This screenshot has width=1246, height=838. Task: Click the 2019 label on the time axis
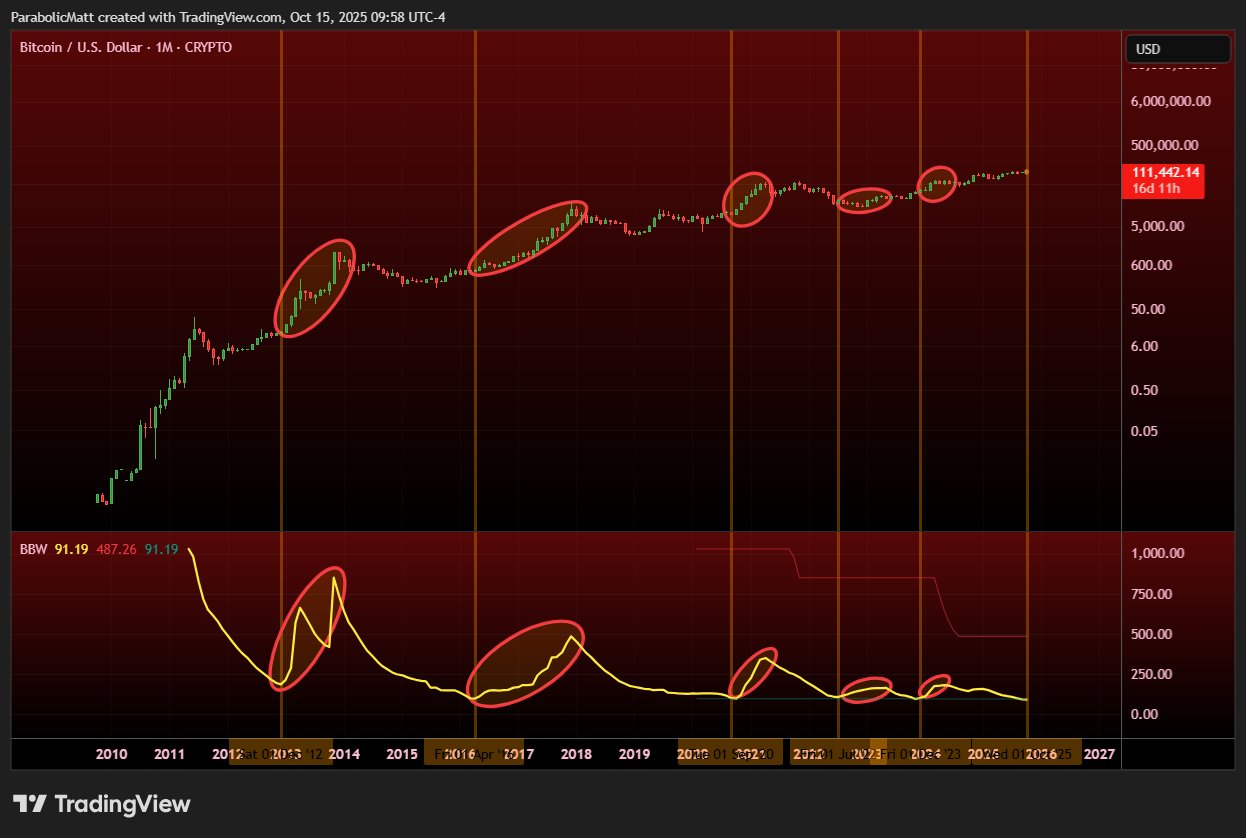click(x=633, y=754)
